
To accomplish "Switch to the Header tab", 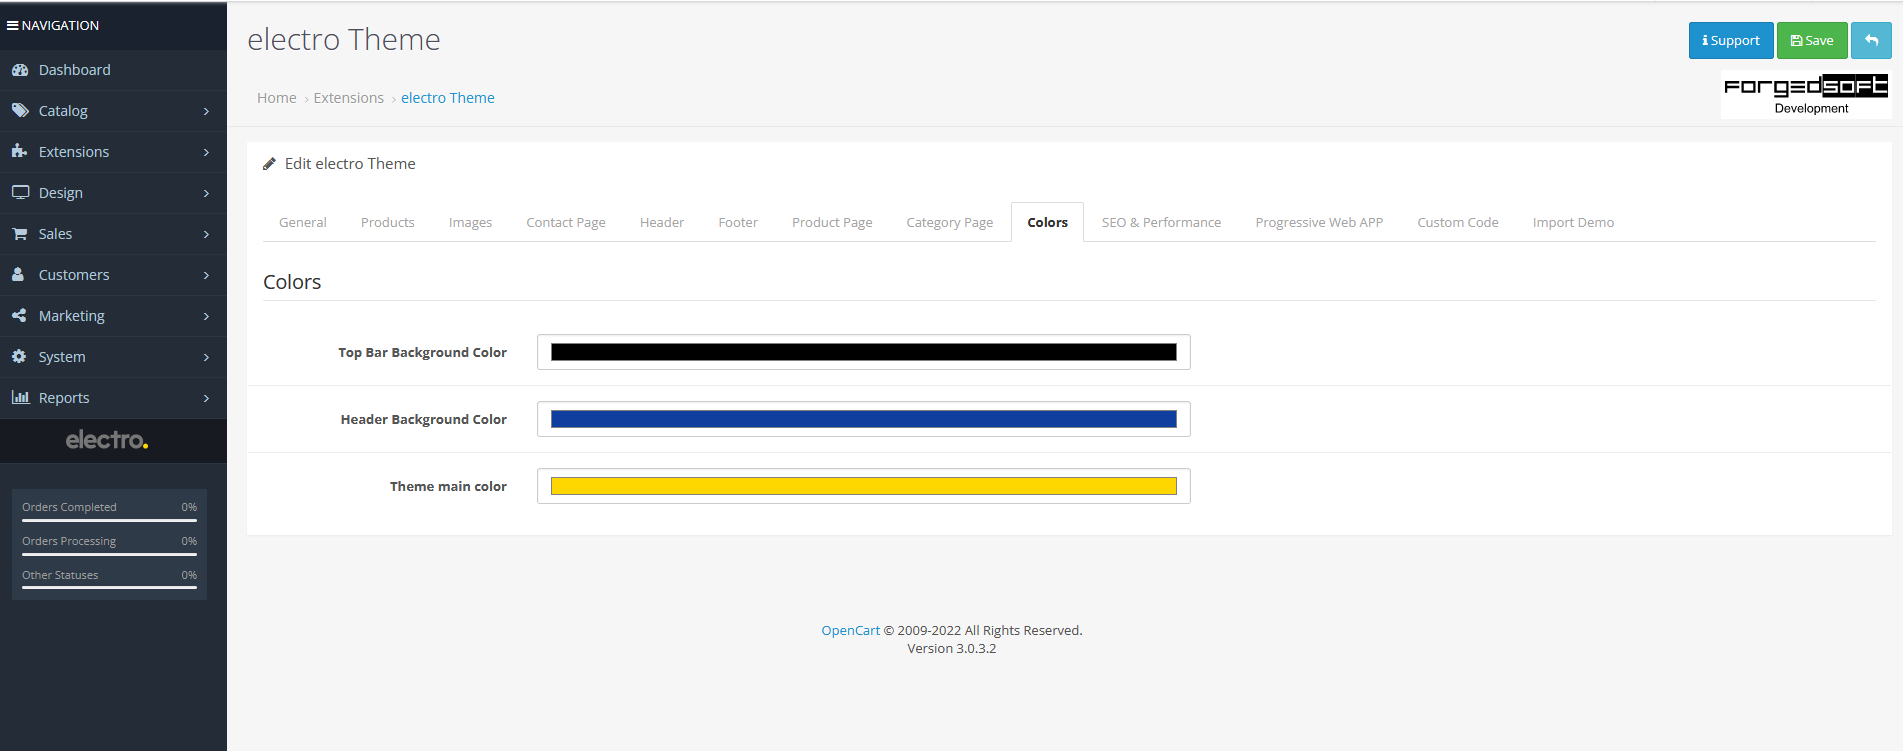I will pos(662,222).
